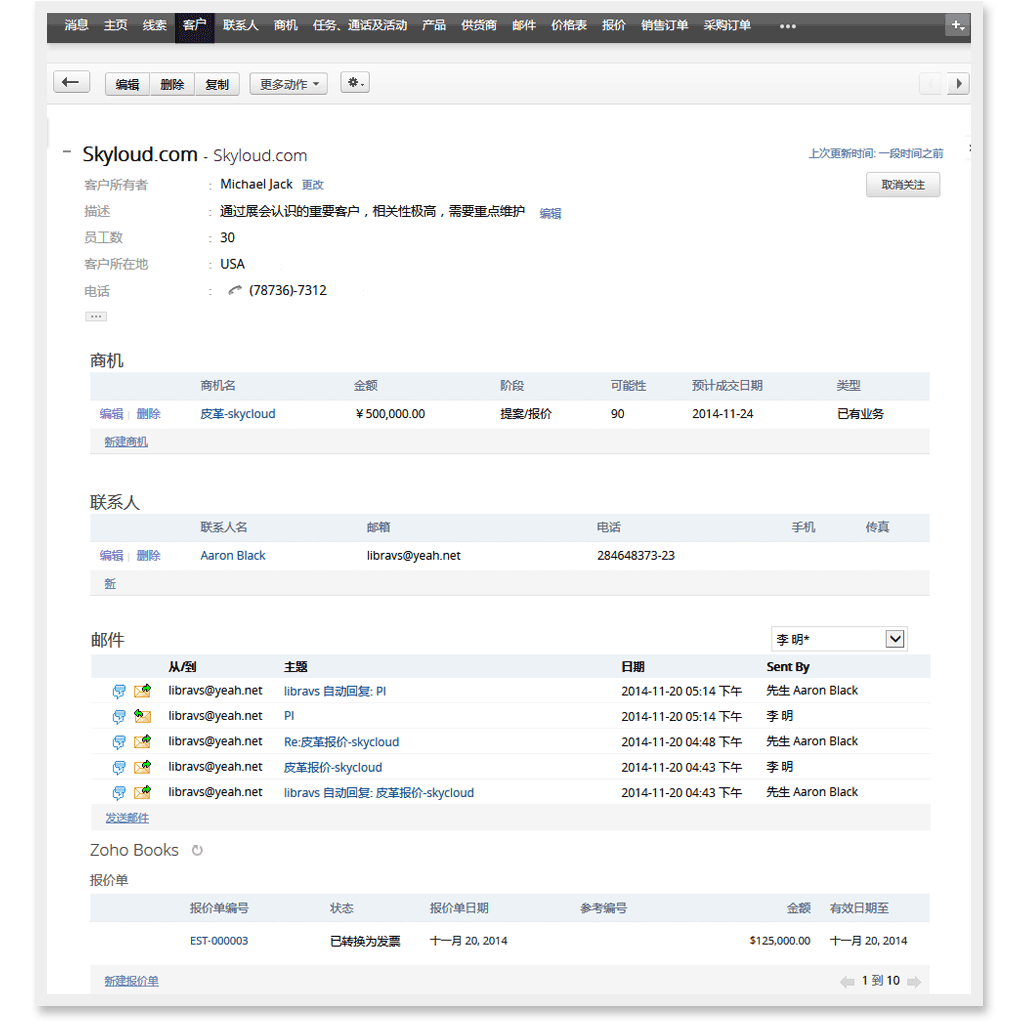Click the 取消关注 button
The image size is (1024, 1033).
(x=902, y=185)
